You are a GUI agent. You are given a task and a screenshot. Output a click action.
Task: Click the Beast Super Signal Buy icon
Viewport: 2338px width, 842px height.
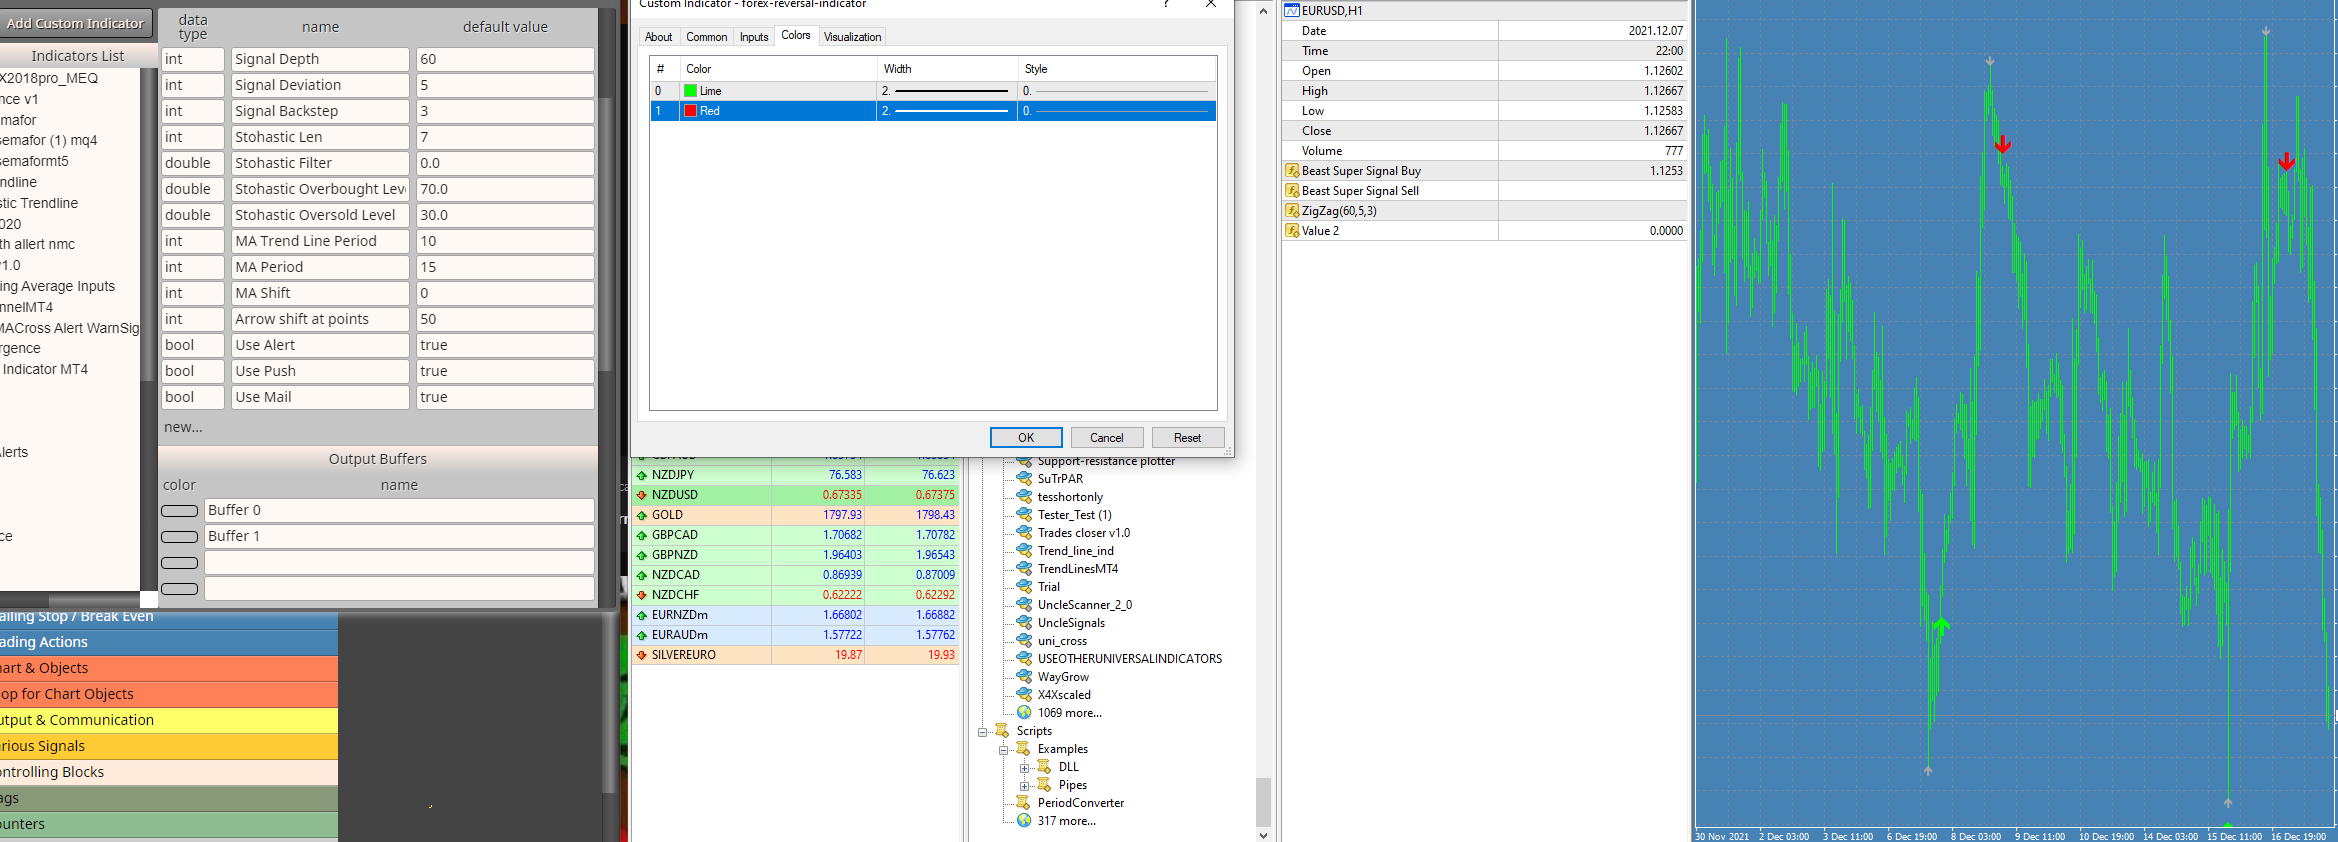coord(1292,171)
